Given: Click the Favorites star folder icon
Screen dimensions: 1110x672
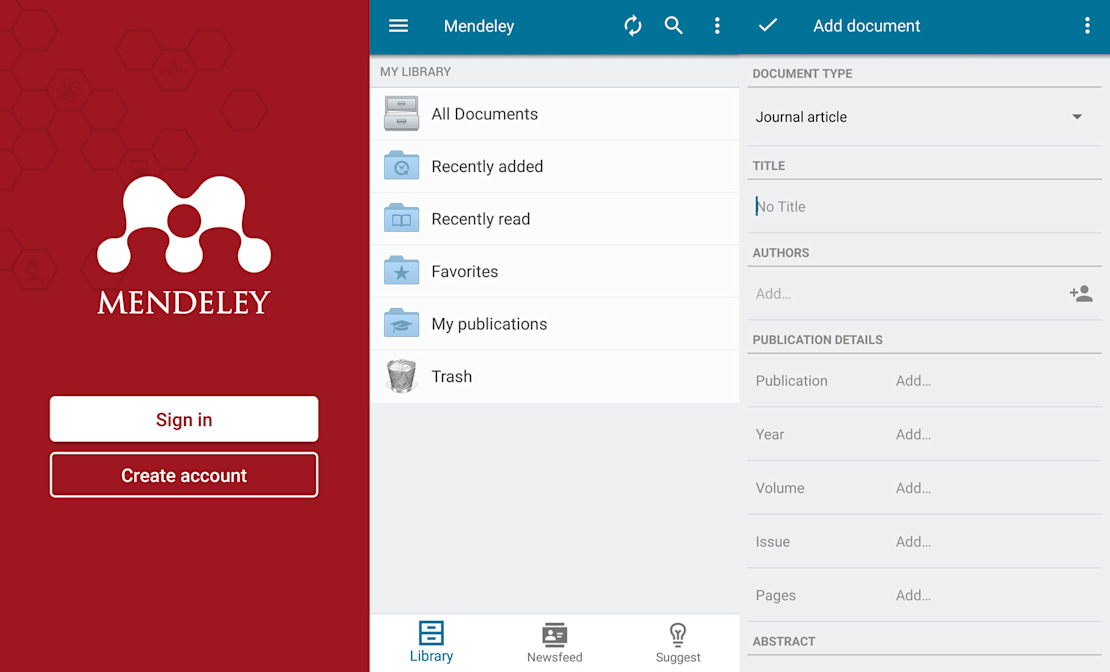Looking at the screenshot, I should pos(401,270).
